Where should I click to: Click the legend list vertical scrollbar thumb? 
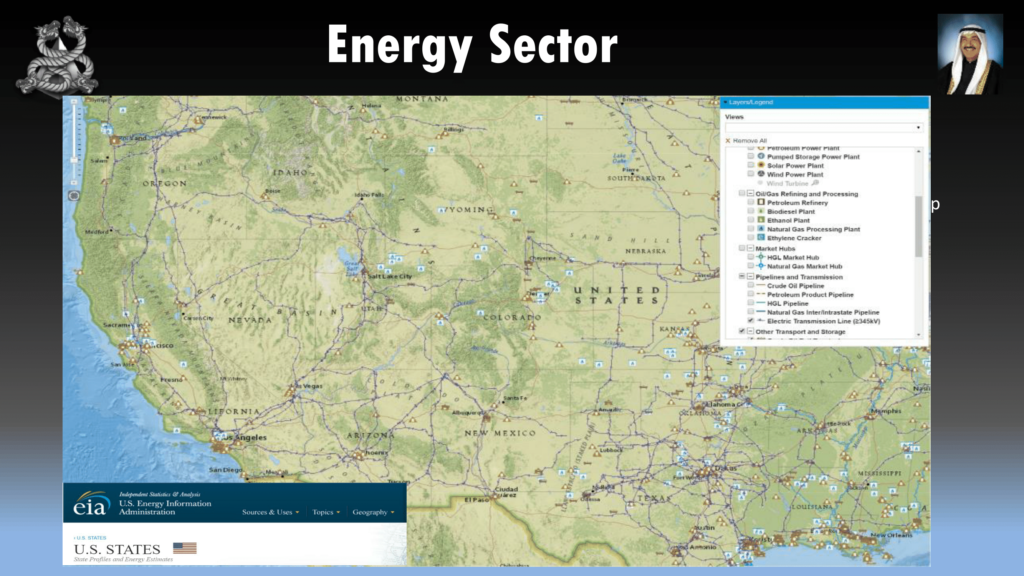(919, 226)
